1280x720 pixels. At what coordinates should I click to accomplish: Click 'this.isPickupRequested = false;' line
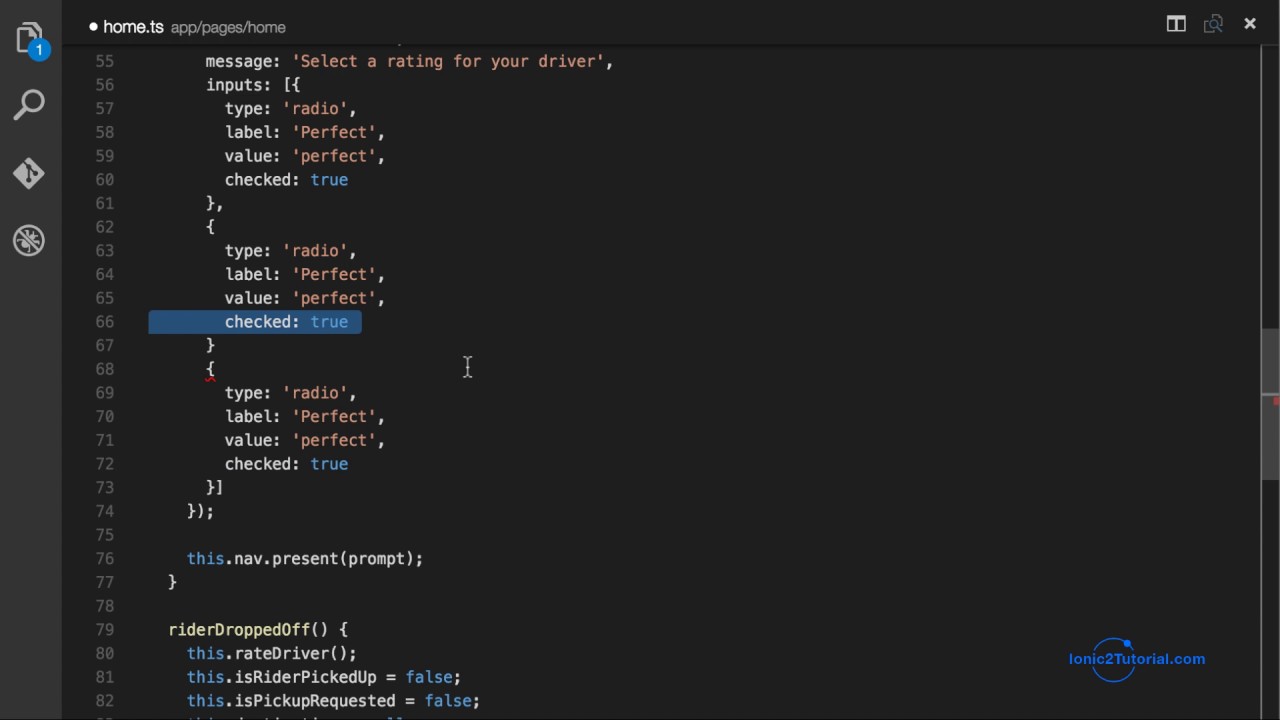(333, 701)
